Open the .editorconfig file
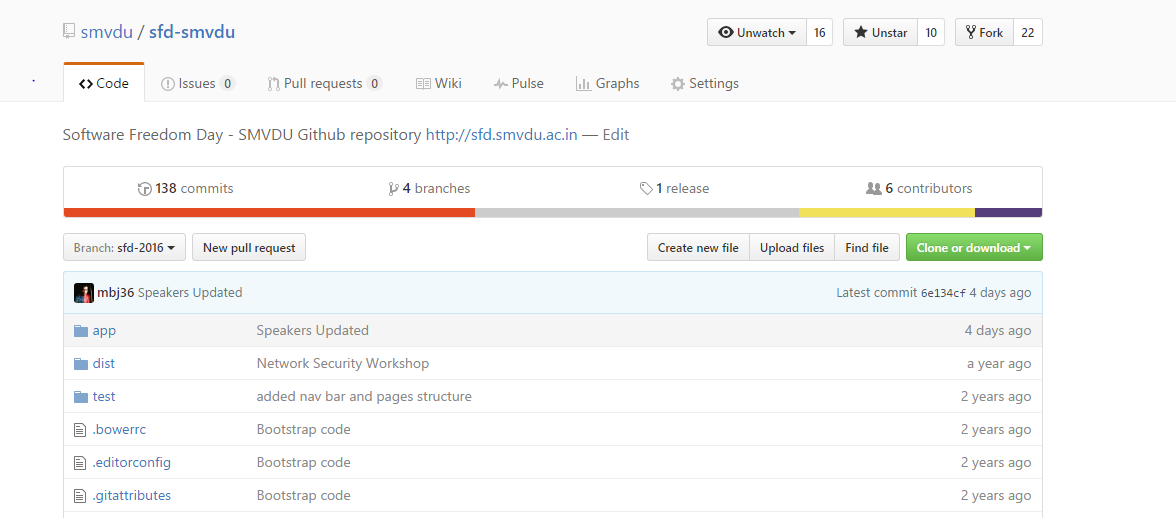The width and height of the screenshot is (1176, 518). (x=132, y=463)
